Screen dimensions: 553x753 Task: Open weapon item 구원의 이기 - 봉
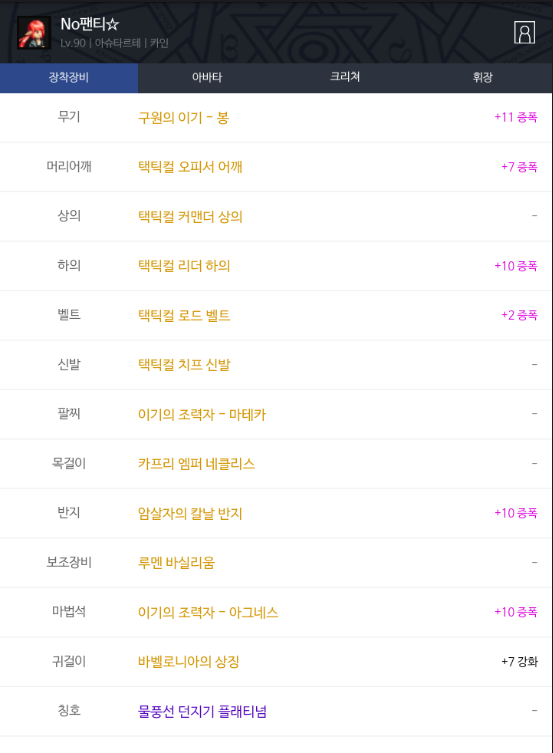point(183,118)
